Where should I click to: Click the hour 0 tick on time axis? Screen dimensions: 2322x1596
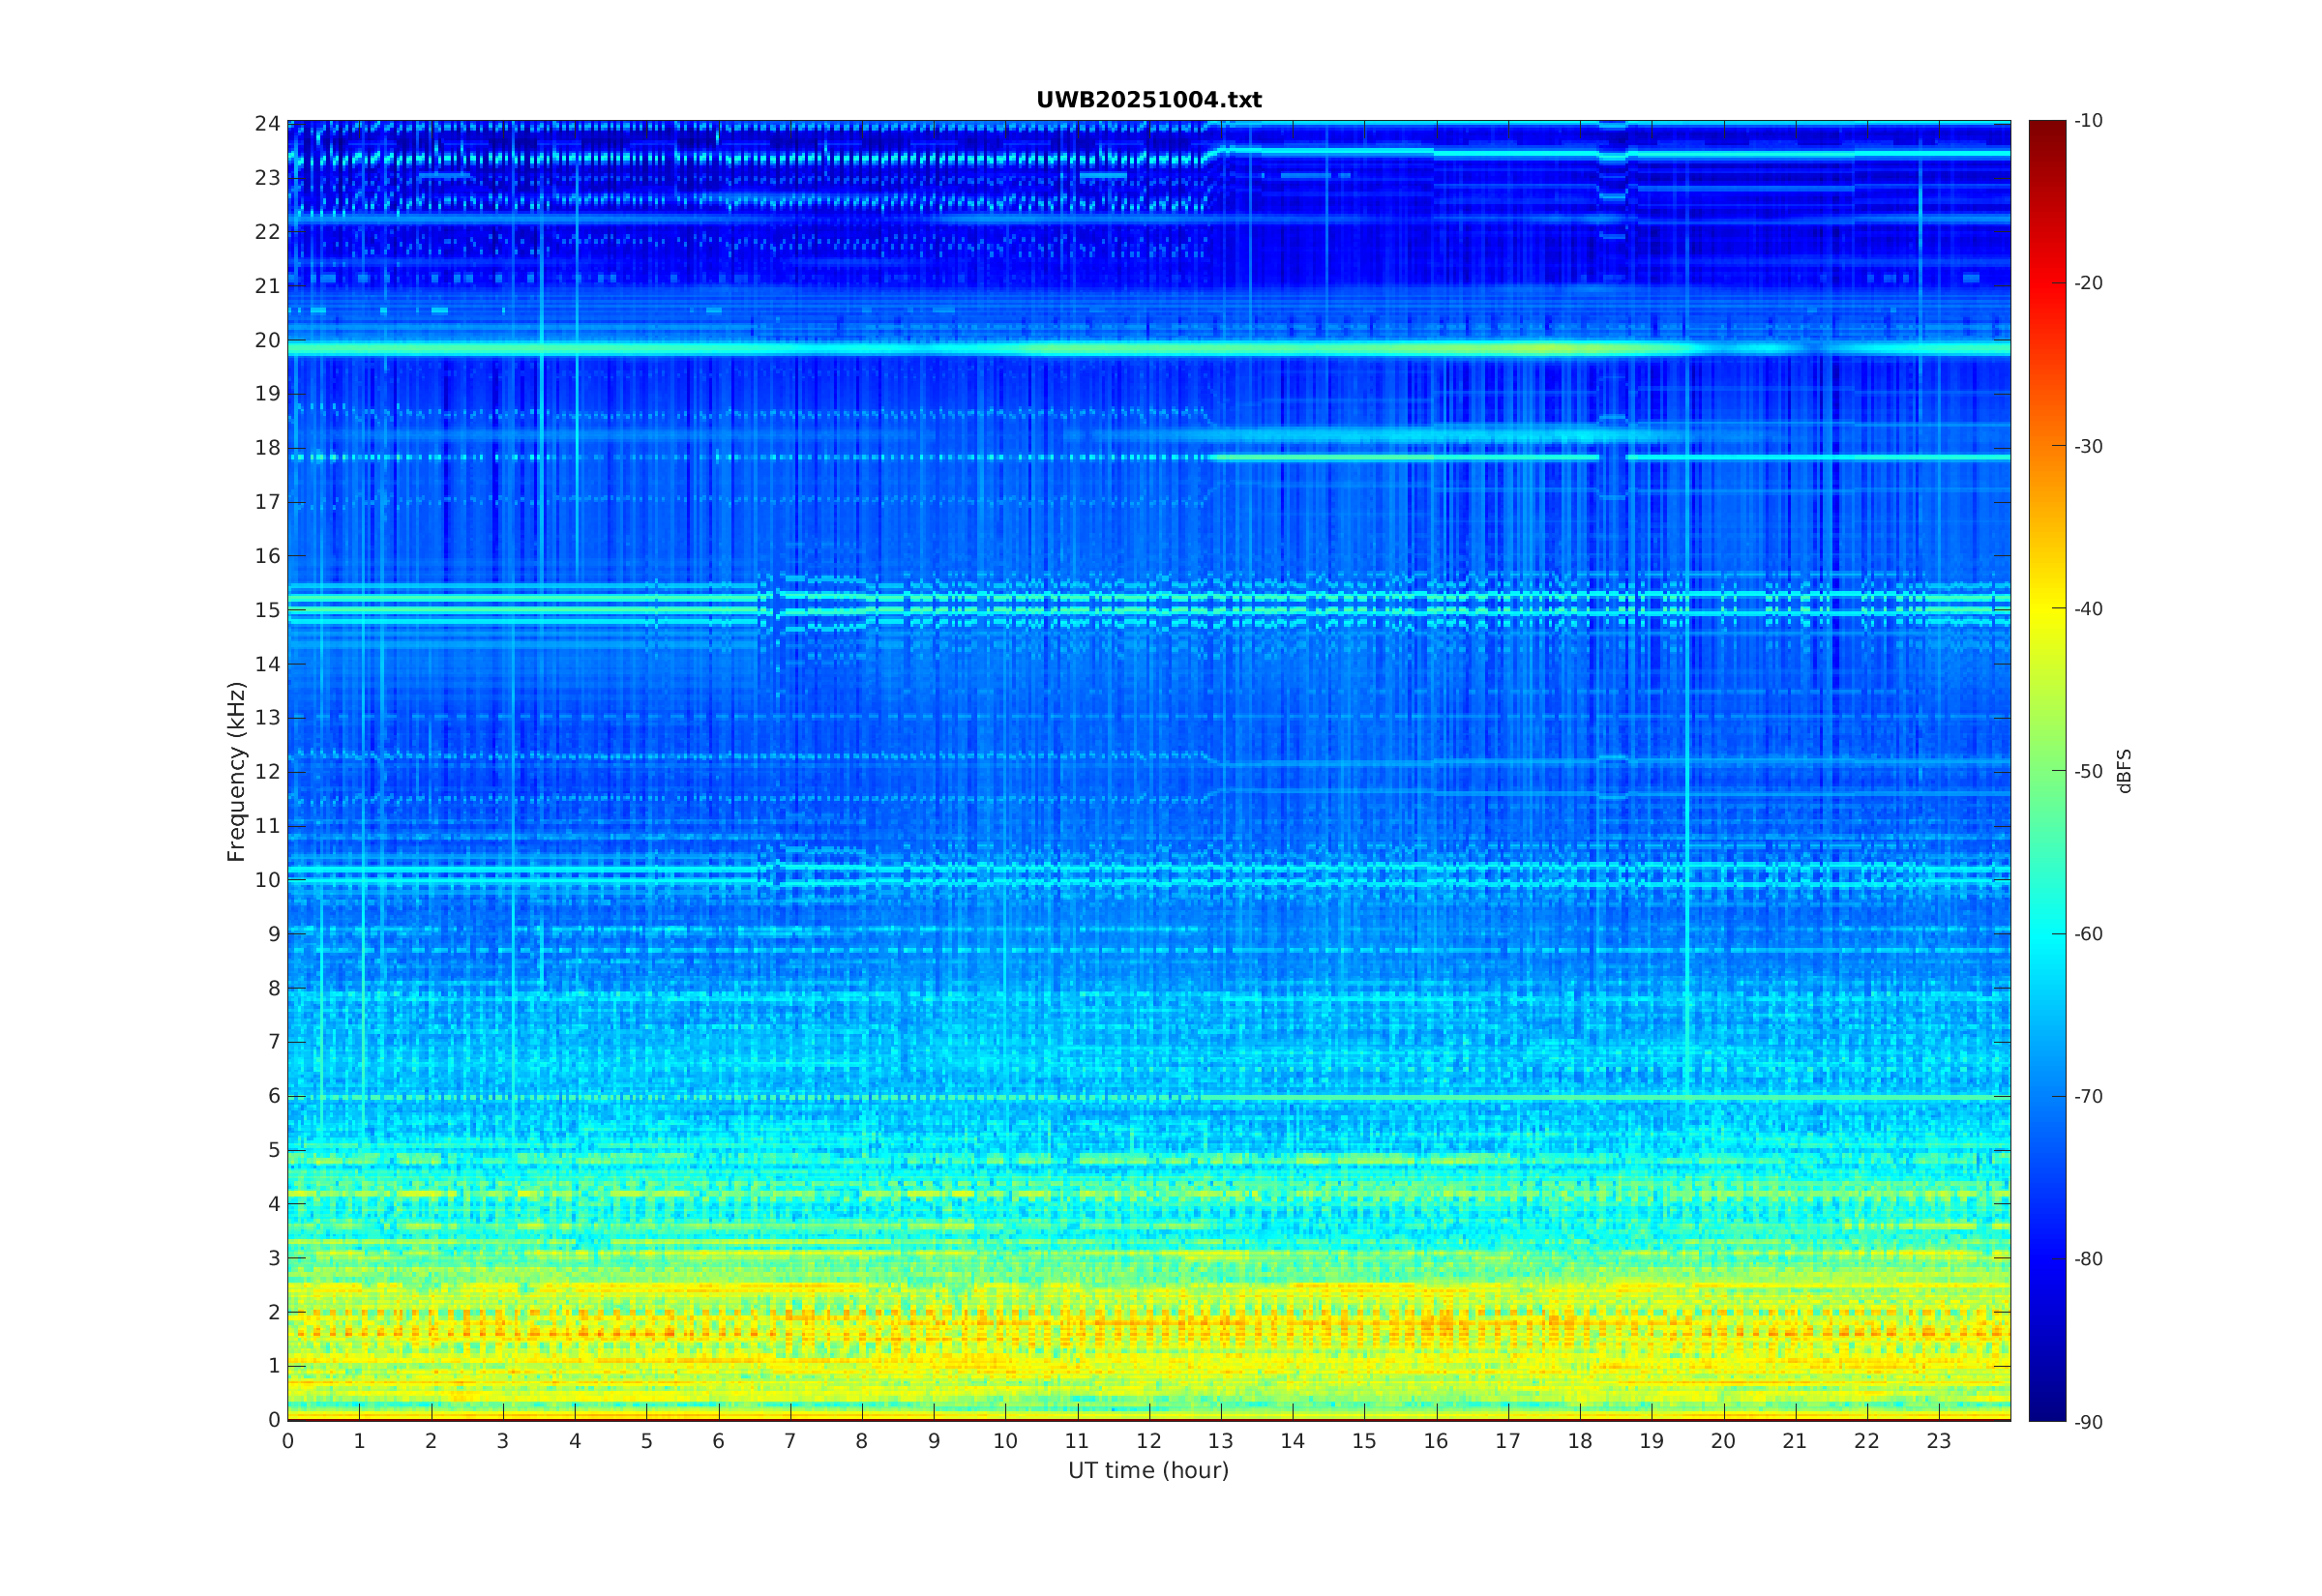[x=288, y=1441]
